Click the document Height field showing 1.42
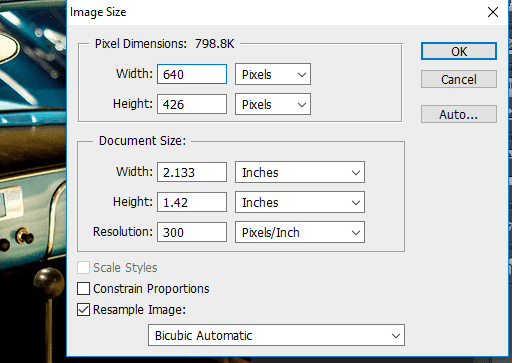The height and width of the screenshot is (363, 512). tap(192, 202)
